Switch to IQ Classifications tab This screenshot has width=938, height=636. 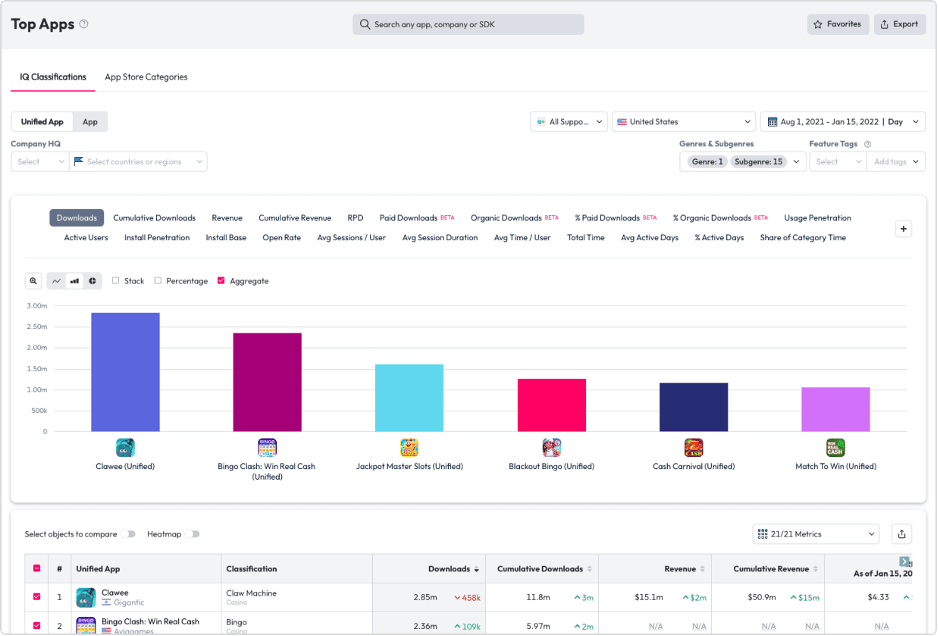53,77
